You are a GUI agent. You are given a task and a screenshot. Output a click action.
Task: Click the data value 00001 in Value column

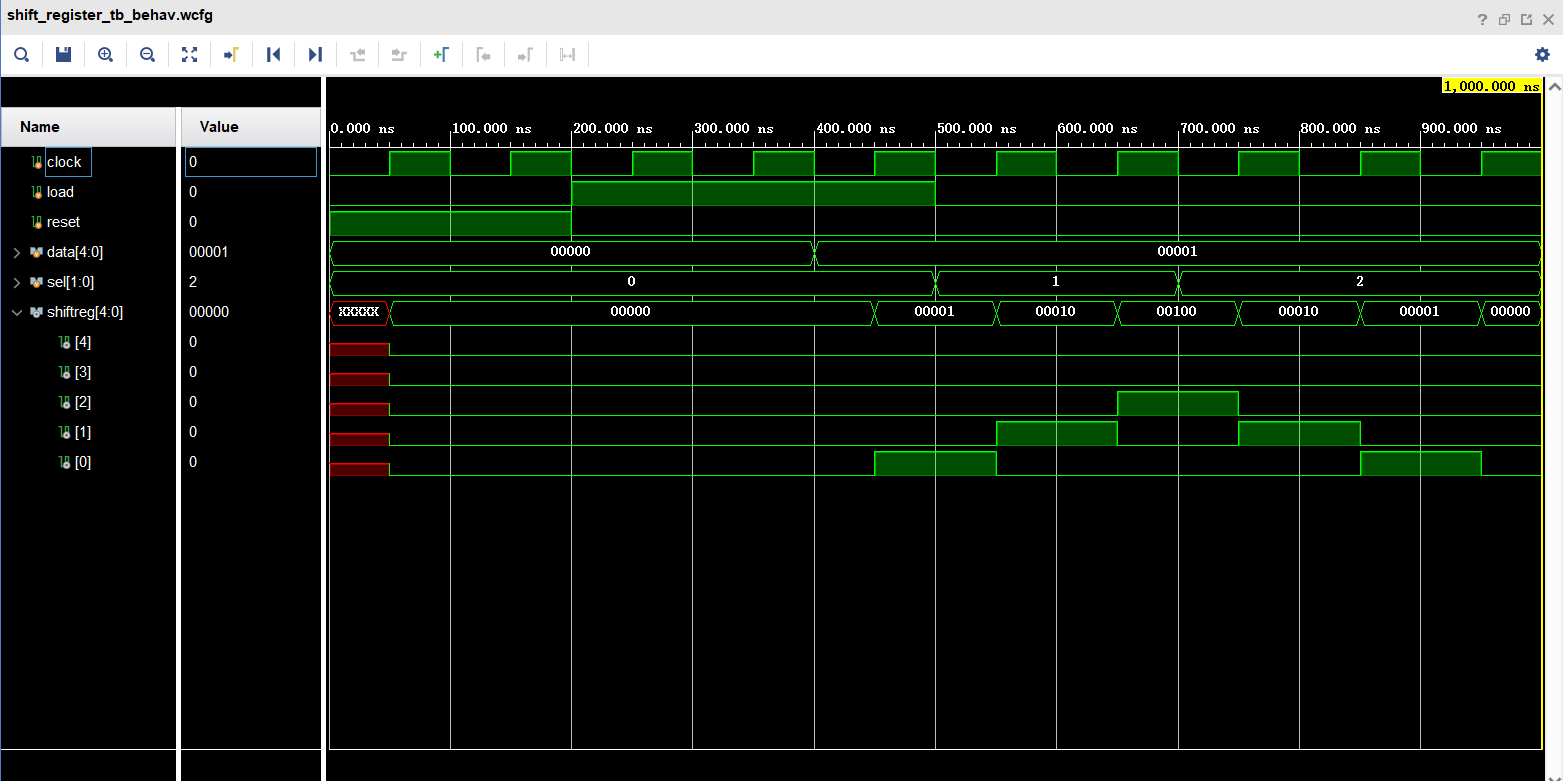(209, 252)
